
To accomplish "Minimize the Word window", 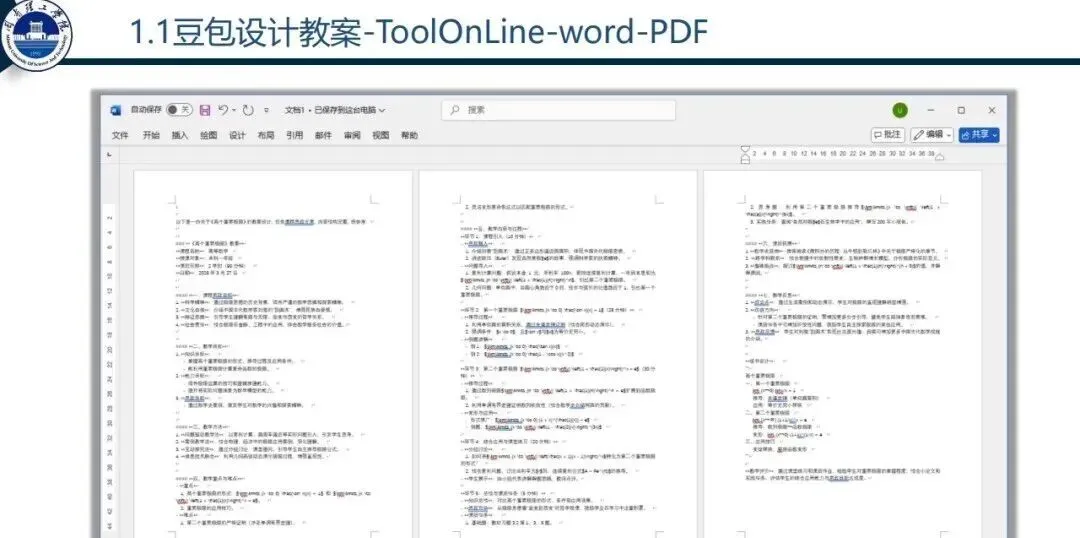I will [931, 110].
